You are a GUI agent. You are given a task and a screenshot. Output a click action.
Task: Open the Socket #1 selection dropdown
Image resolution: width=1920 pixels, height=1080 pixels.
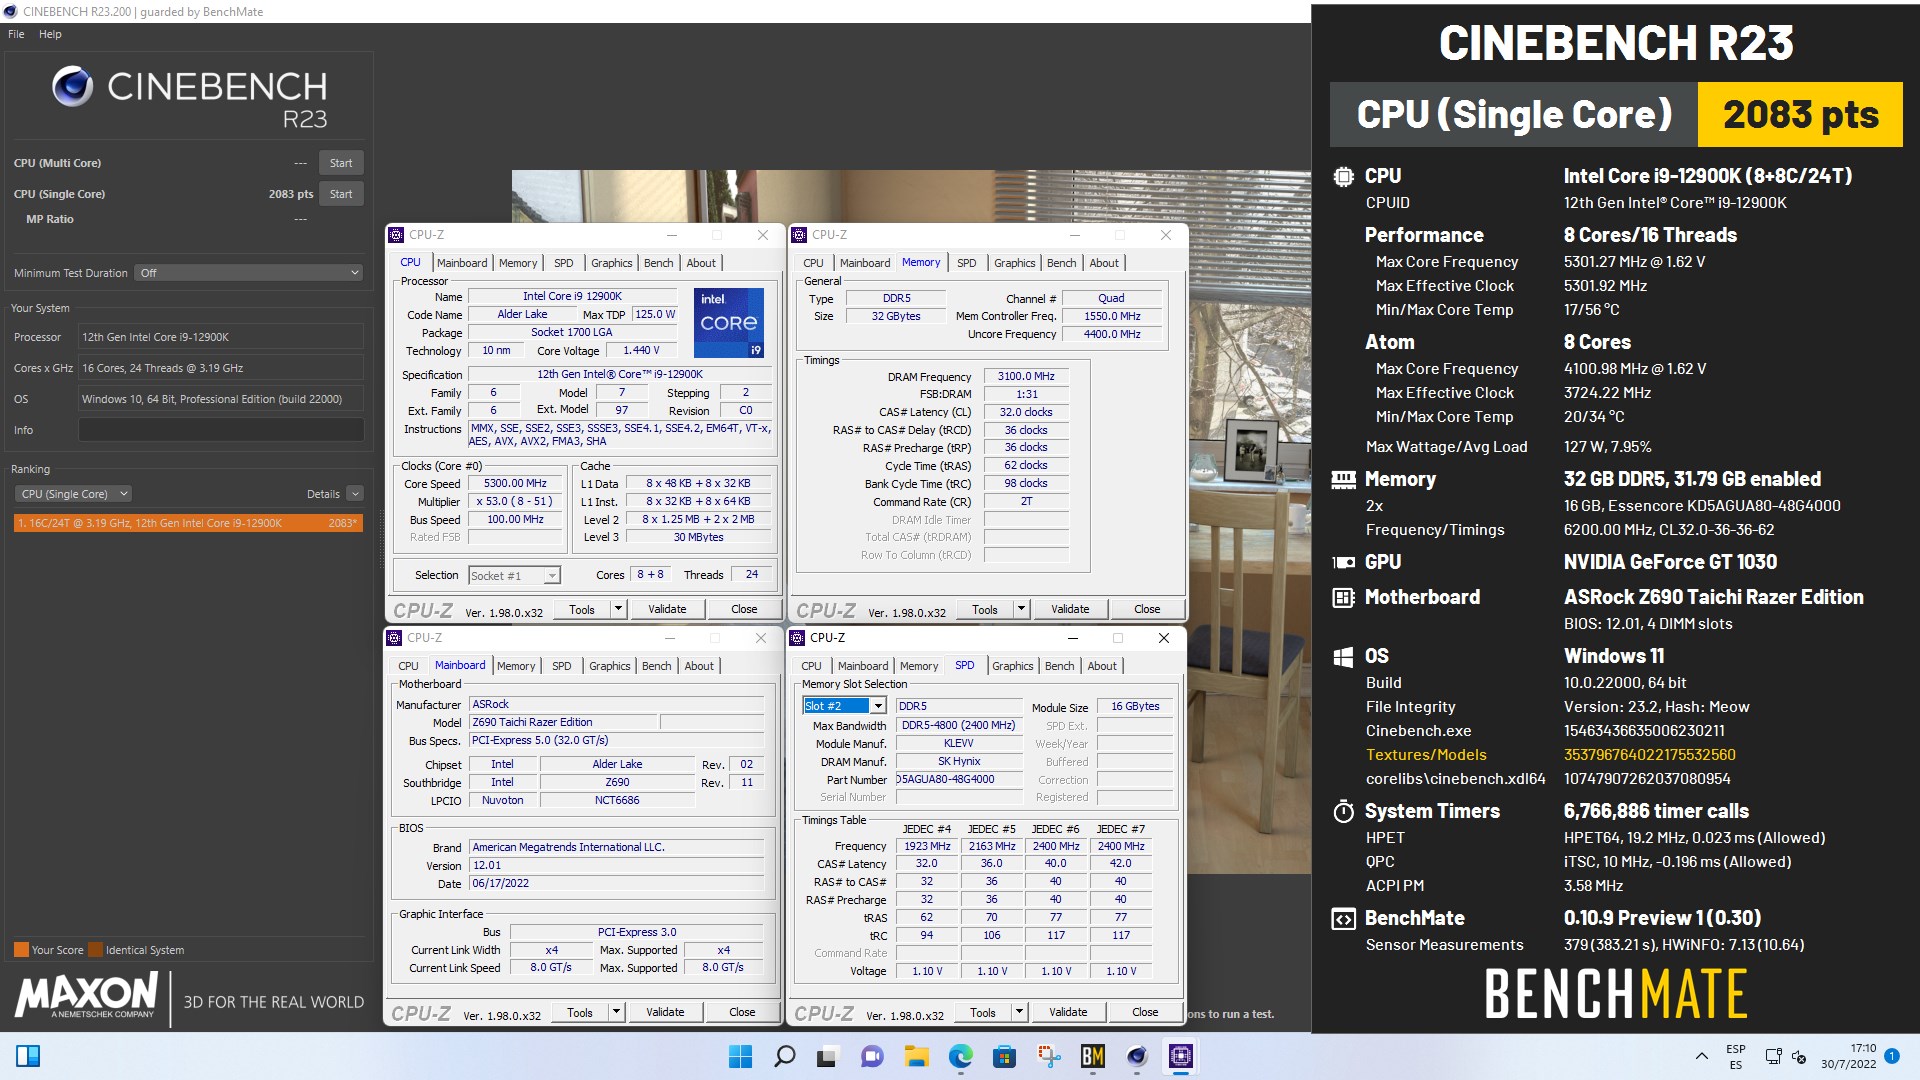point(514,576)
